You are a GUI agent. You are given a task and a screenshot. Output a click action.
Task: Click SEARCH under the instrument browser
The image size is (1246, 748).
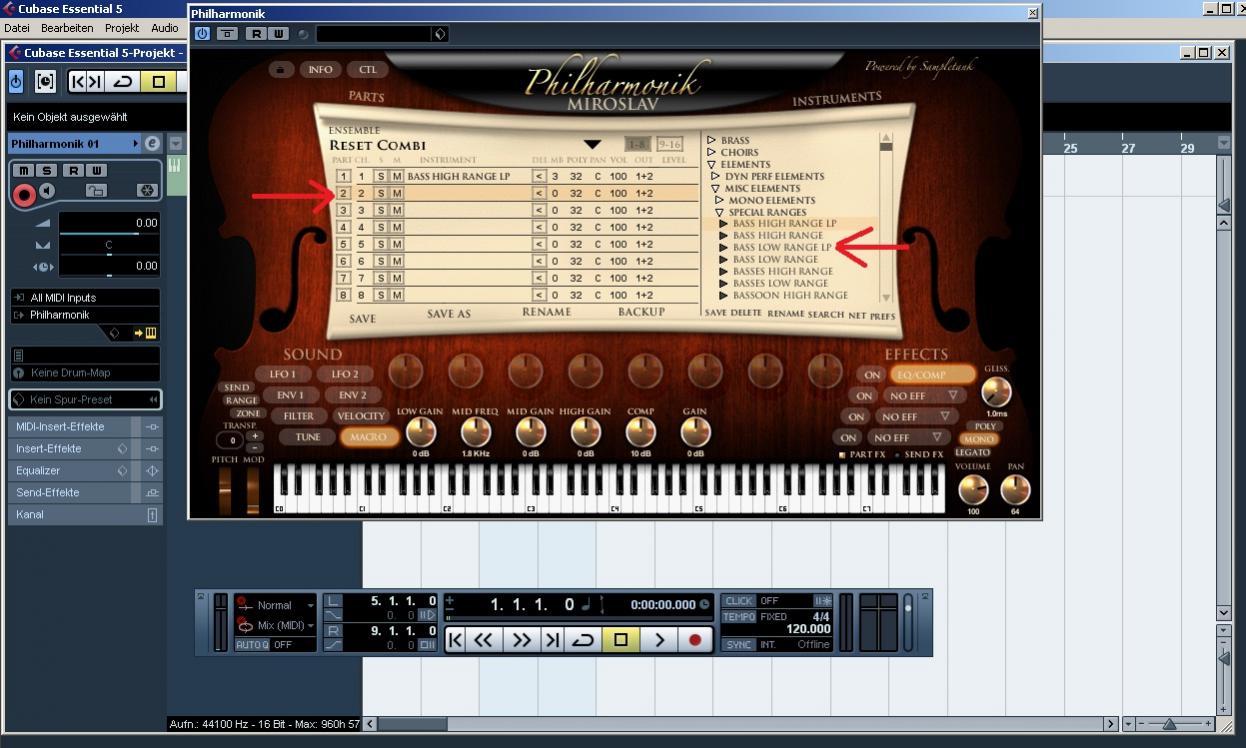(826, 314)
